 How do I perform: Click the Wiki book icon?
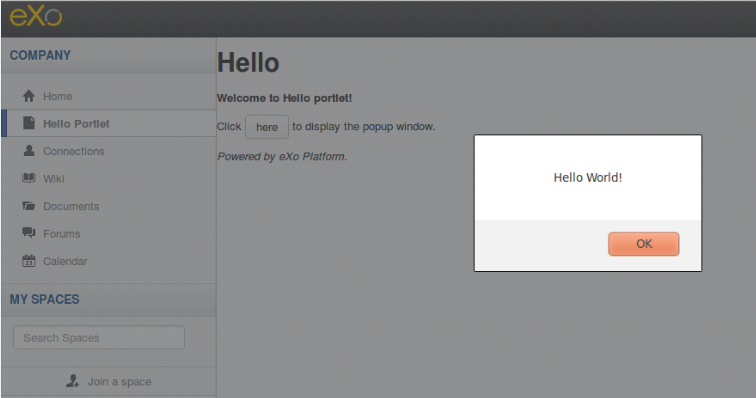click(x=29, y=178)
